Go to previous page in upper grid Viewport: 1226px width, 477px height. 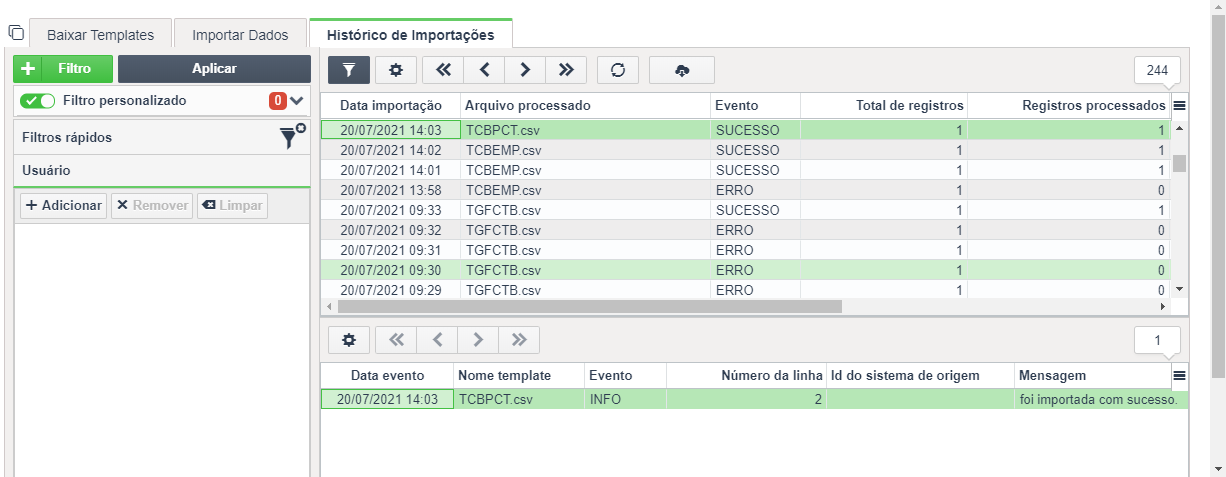pos(484,69)
